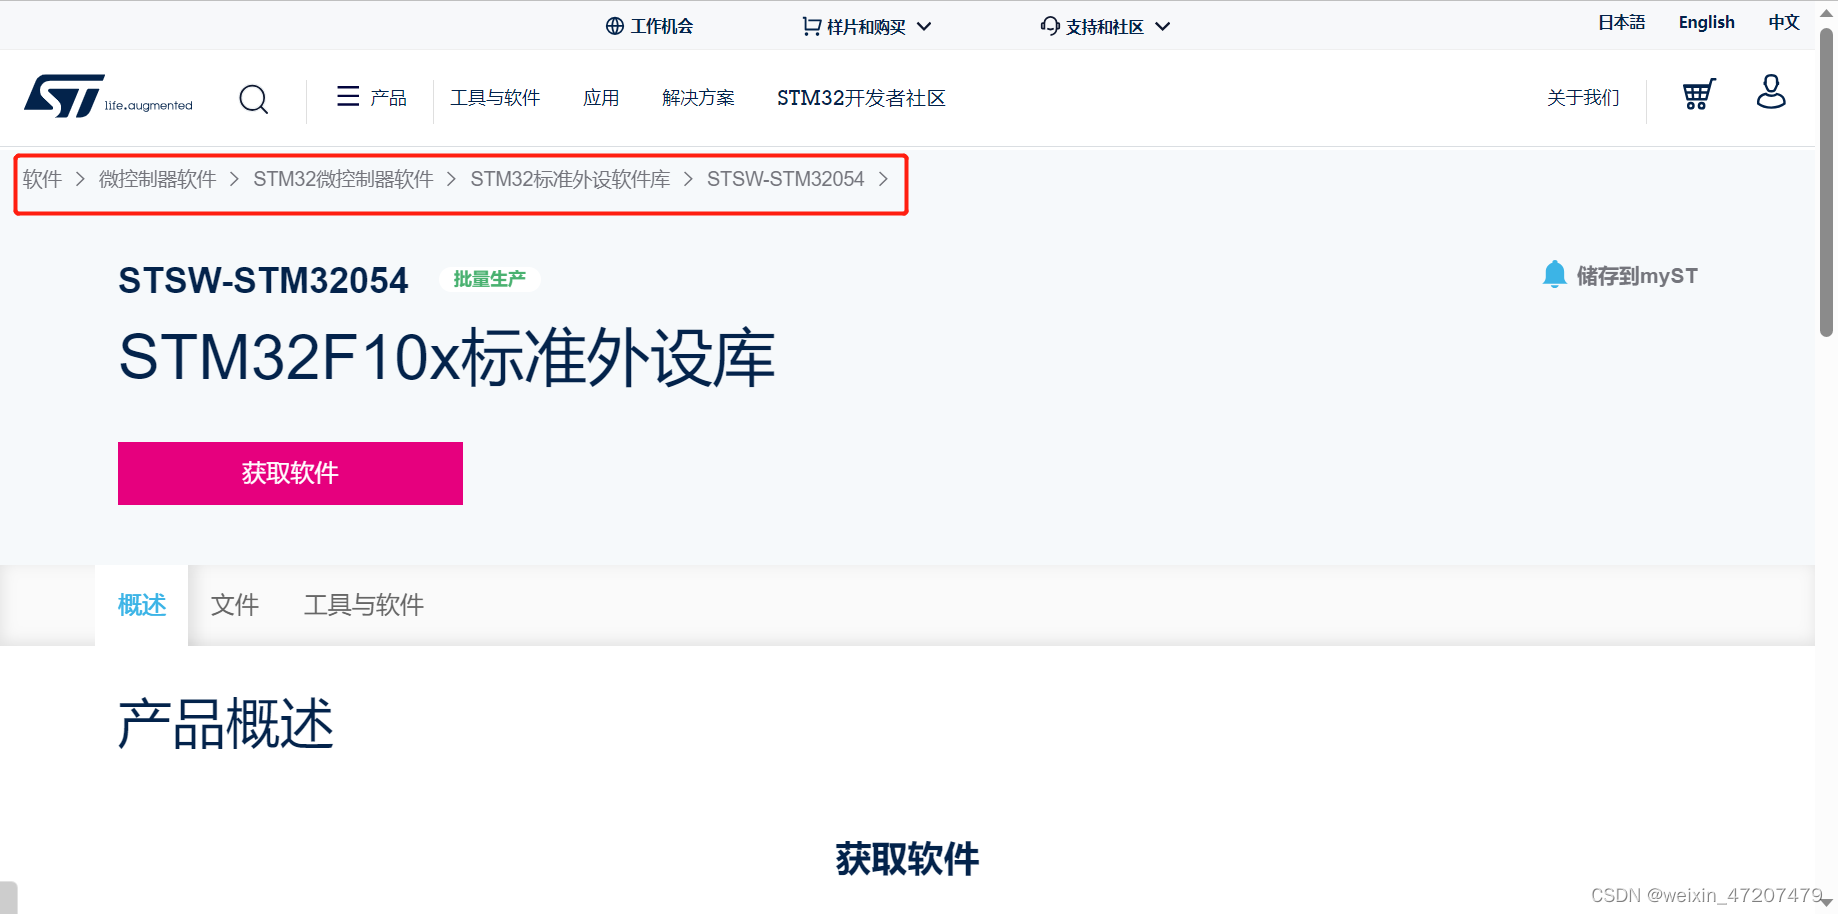Go to STM32微控制器软件 breadcrumb
1838x914 pixels.
(343, 179)
